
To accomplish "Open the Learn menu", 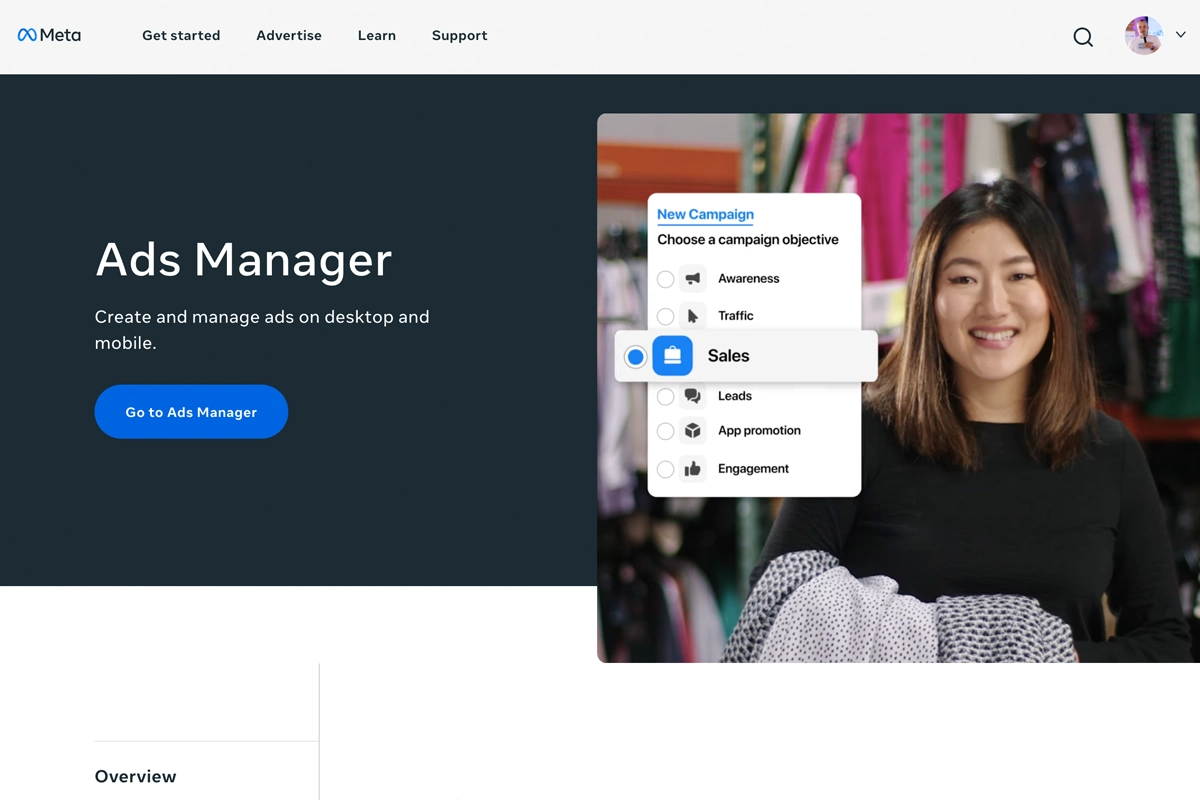I will pos(377,35).
